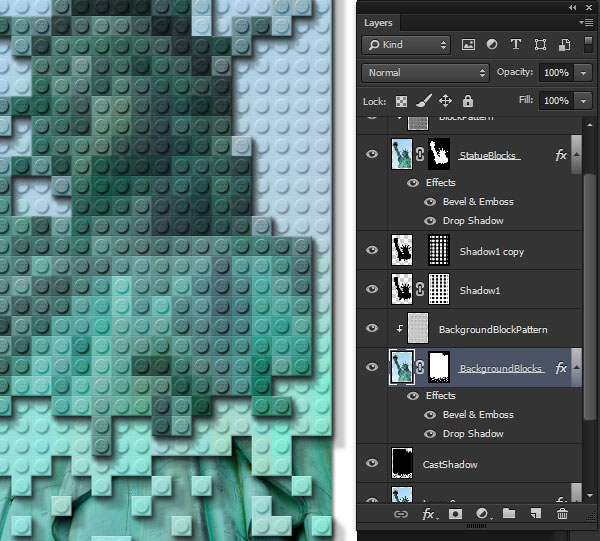Open Layers panel flyout menu
Image resolution: width=600 pixels, height=541 pixels.
[x=587, y=23]
